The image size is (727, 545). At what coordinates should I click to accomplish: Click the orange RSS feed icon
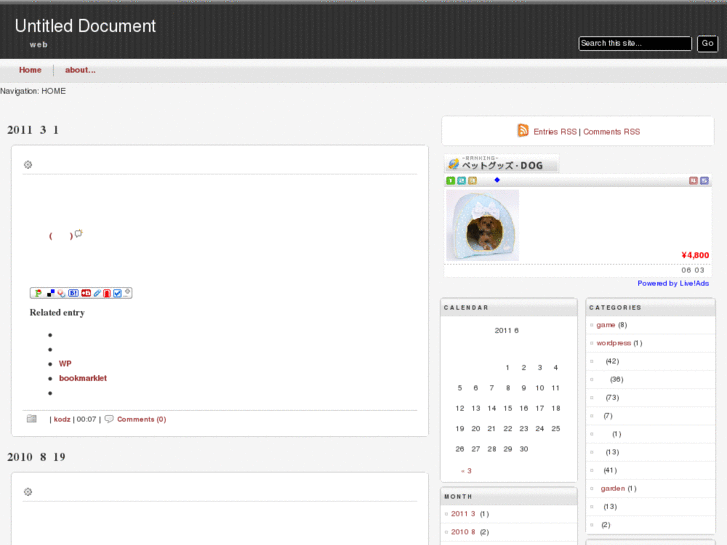tap(523, 131)
